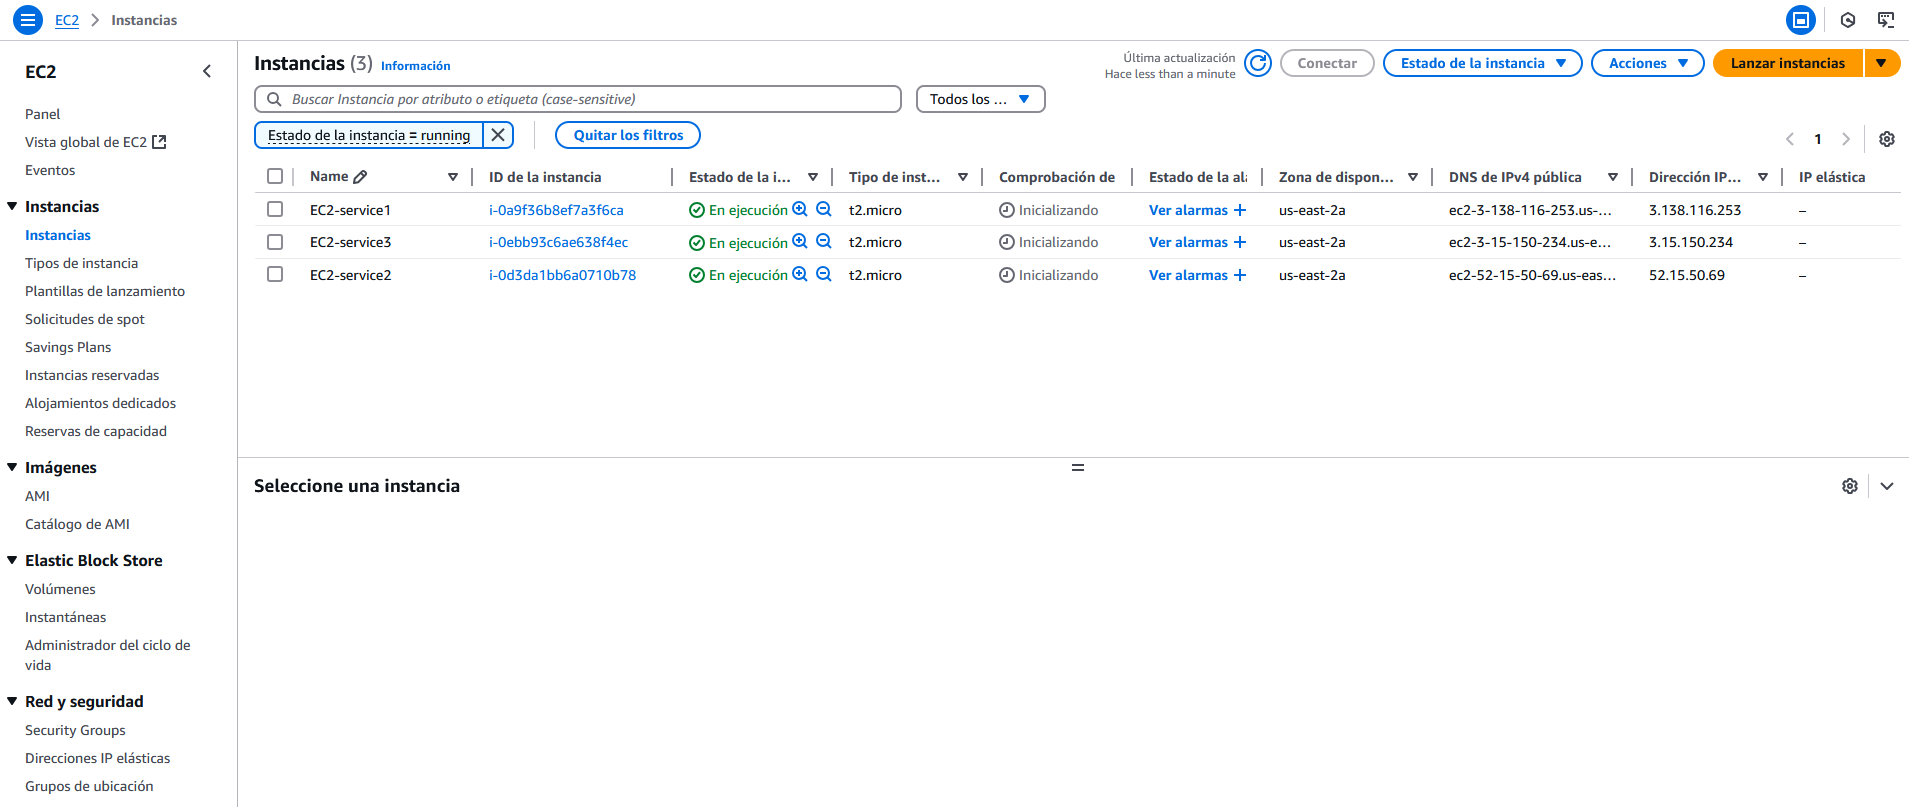Check the EC2-service1 row checkbox
This screenshot has height=807, width=1909.
(x=275, y=209)
